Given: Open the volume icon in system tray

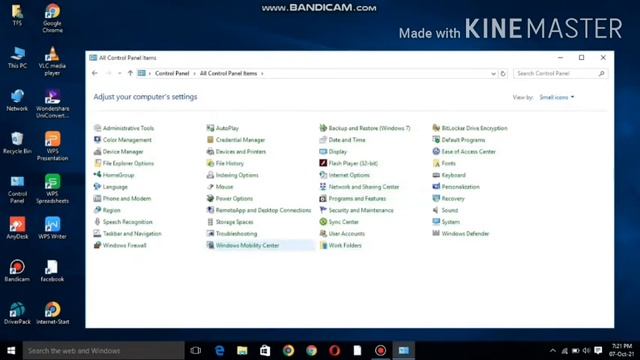Looking at the screenshot, I should (587, 351).
